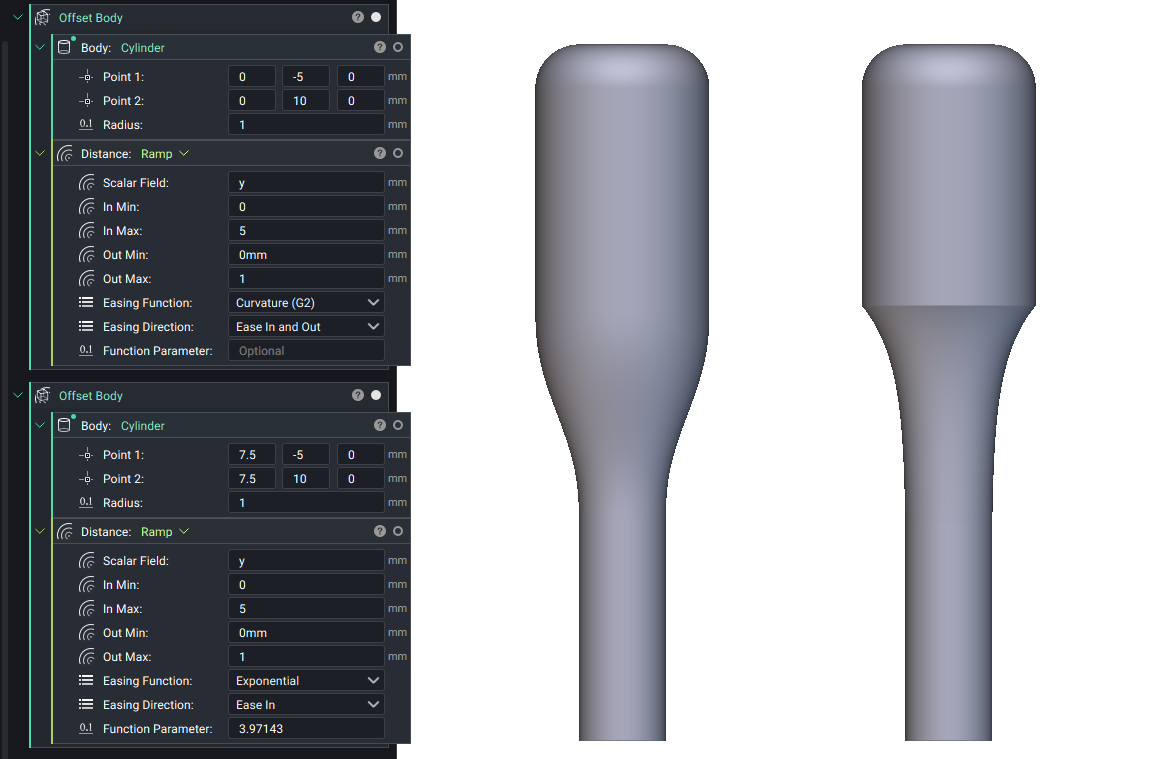Click the Distance field icon in second block
The image size is (1160, 759).
(65, 531)
